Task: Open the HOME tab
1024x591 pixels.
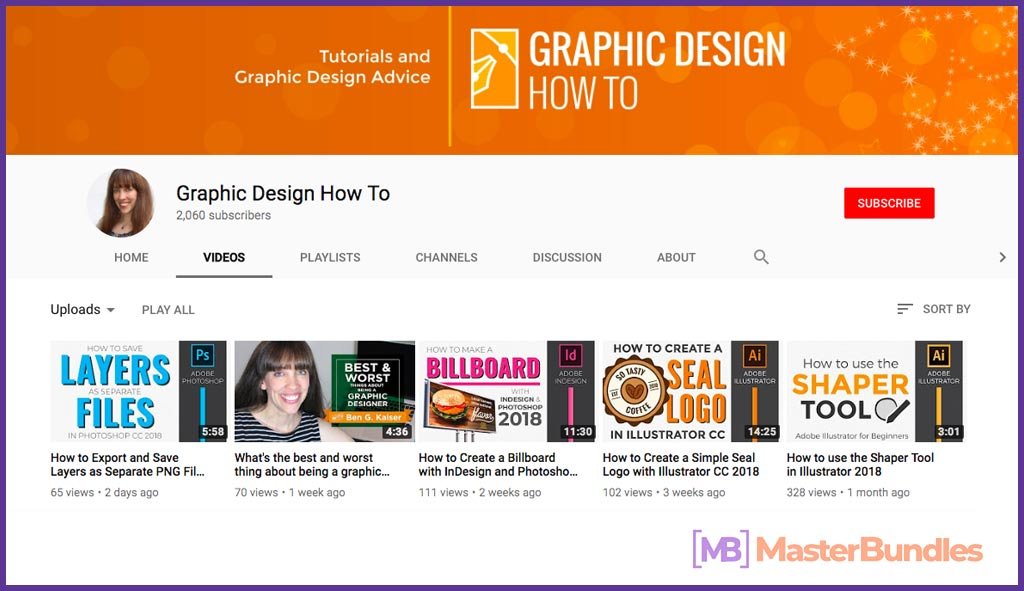Action: pos(131,257)
